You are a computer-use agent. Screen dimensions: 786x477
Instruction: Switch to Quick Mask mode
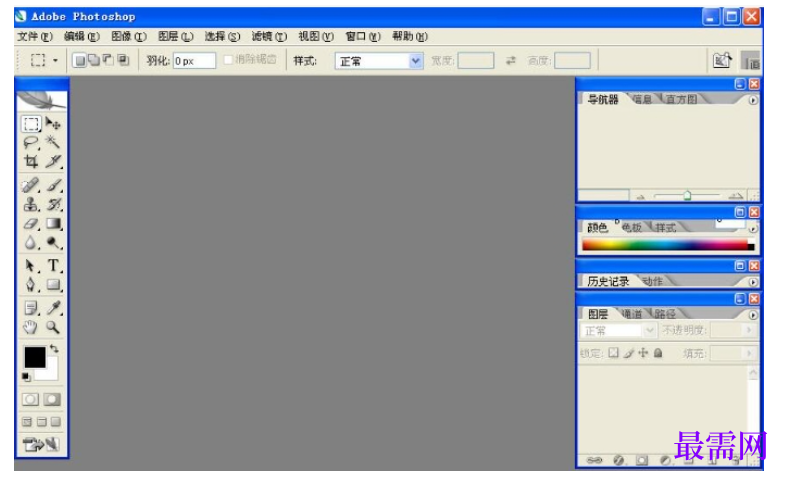pyautogui.click(x=52, y=399)
